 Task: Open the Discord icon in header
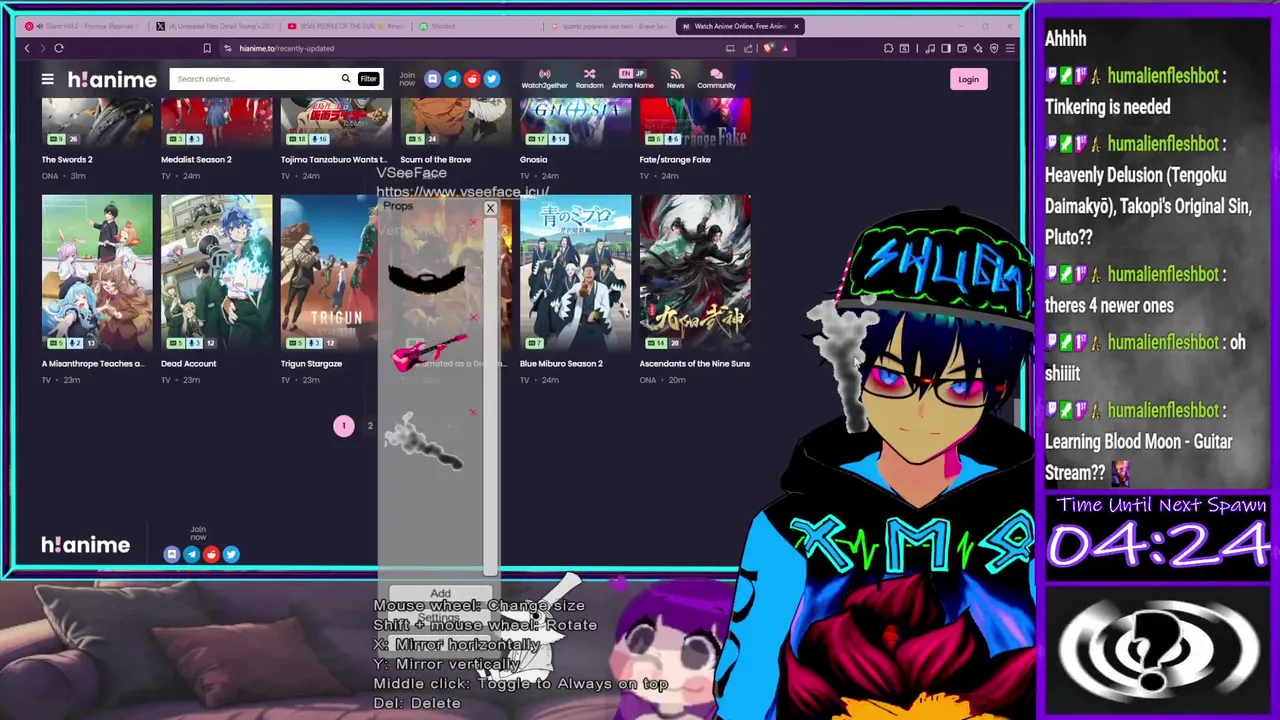click(432, 79)
